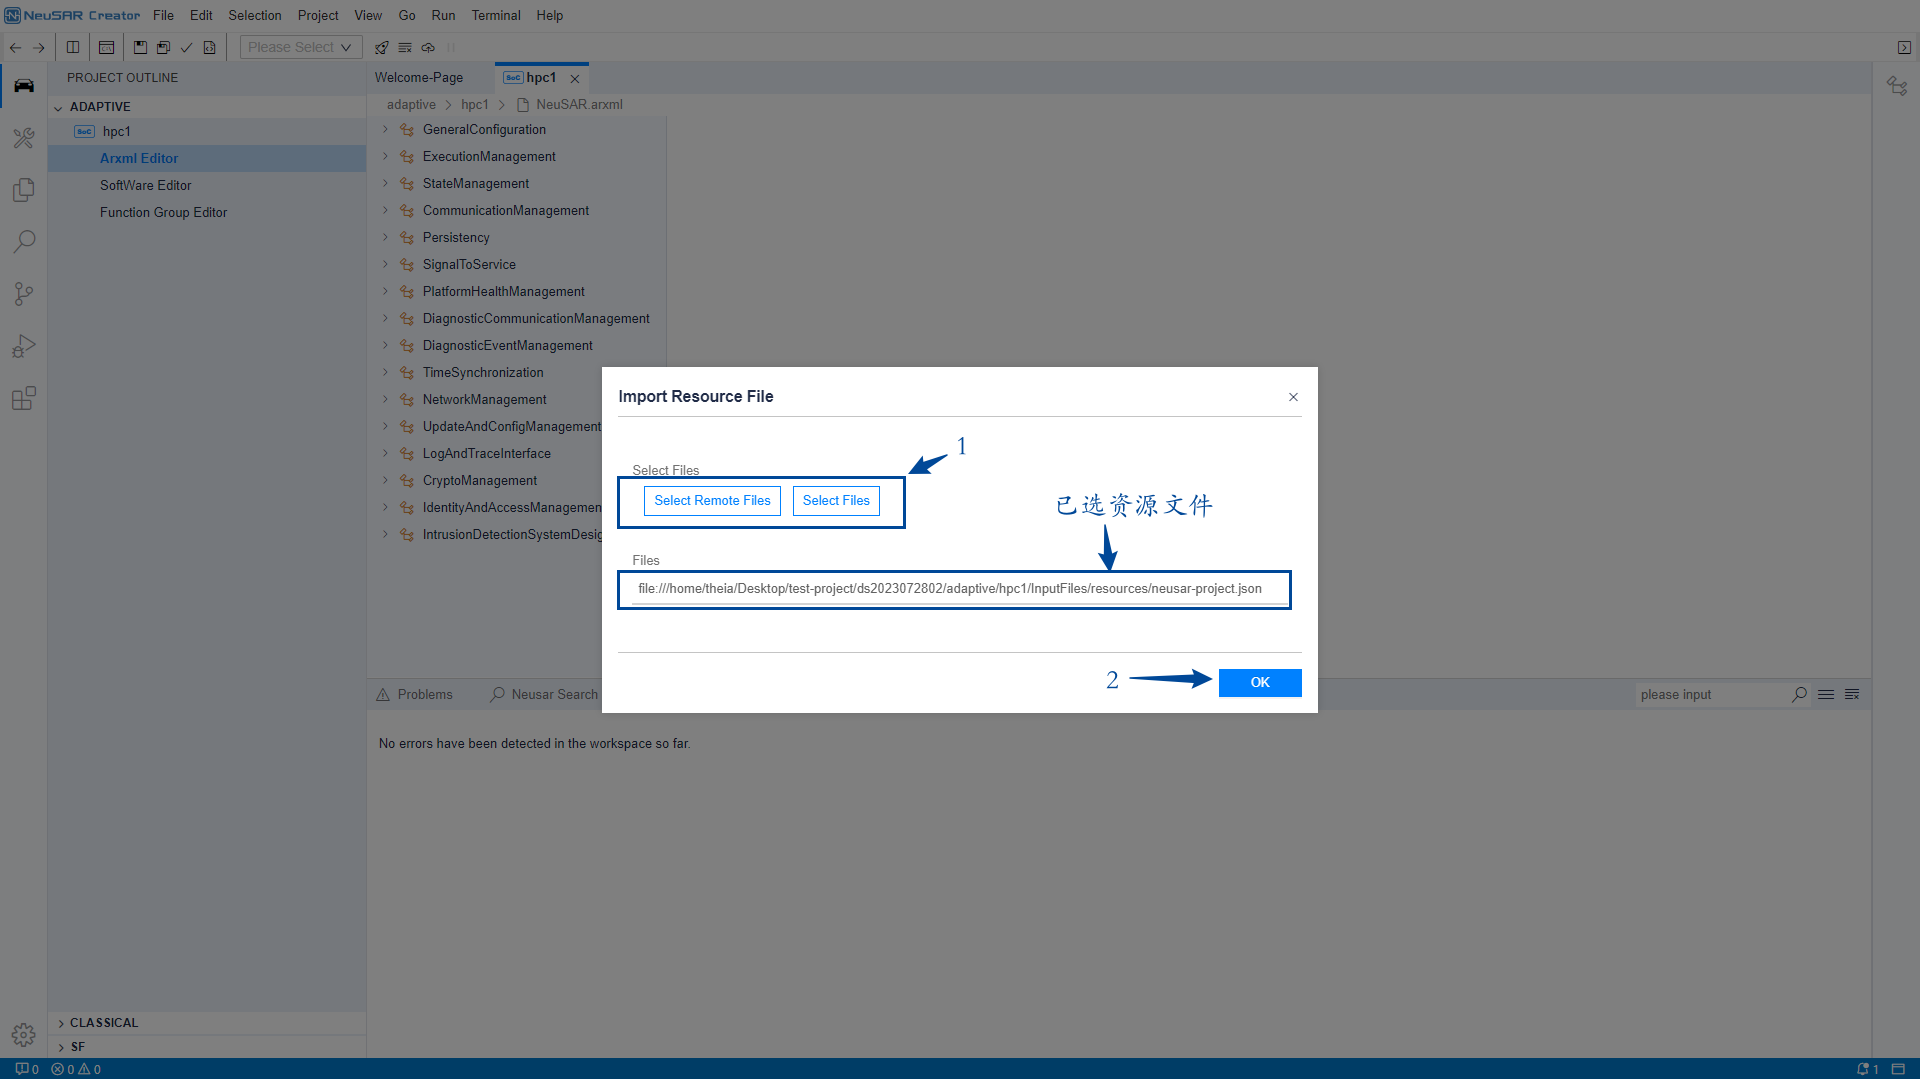Open the Search view in sidebar
The image size is (1920, 1079).
pyautogui.click(x=24, y=242)
